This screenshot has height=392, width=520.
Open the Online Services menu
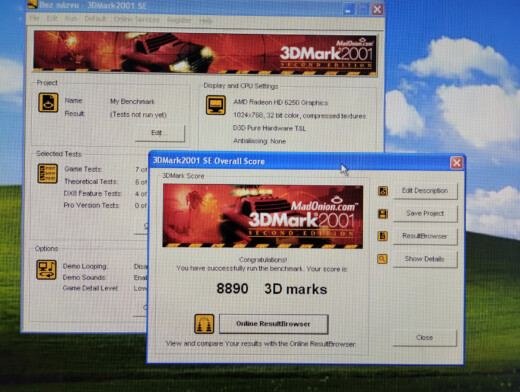[137, 19]
